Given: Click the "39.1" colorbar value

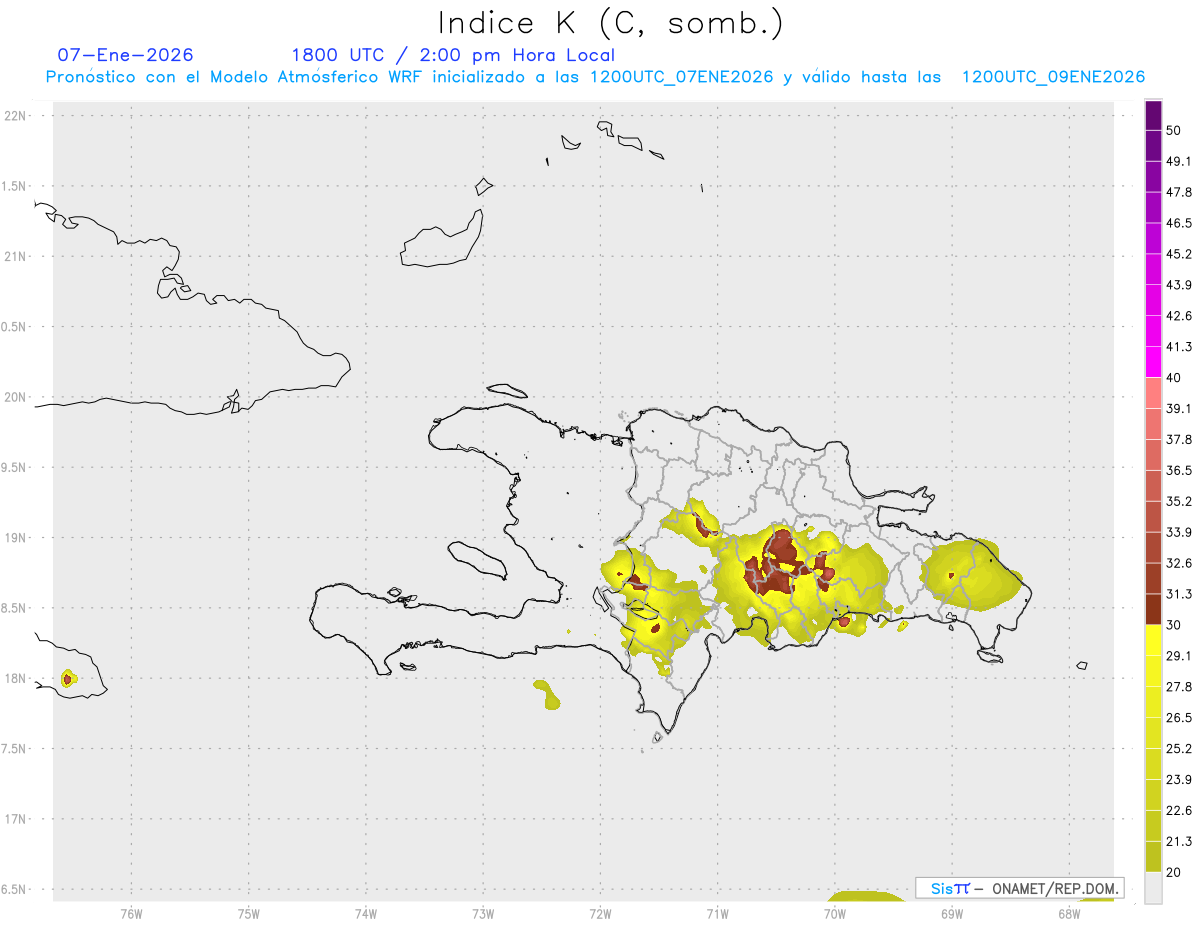Looking at the screenshot, I should pos(1179,408).
